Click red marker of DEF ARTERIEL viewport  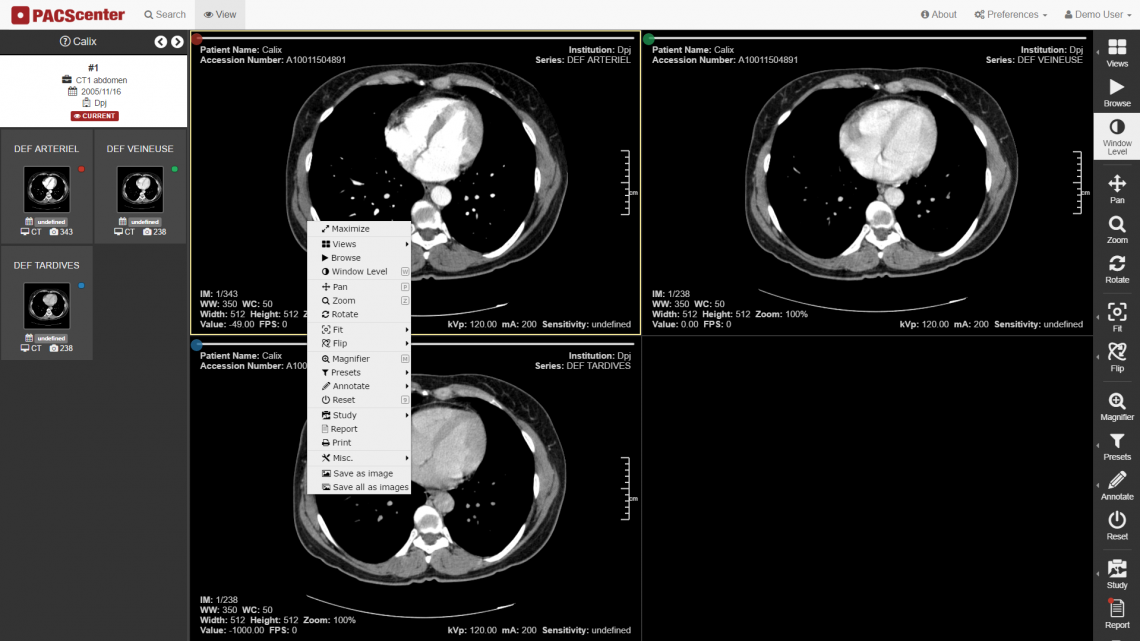(196, 39)
